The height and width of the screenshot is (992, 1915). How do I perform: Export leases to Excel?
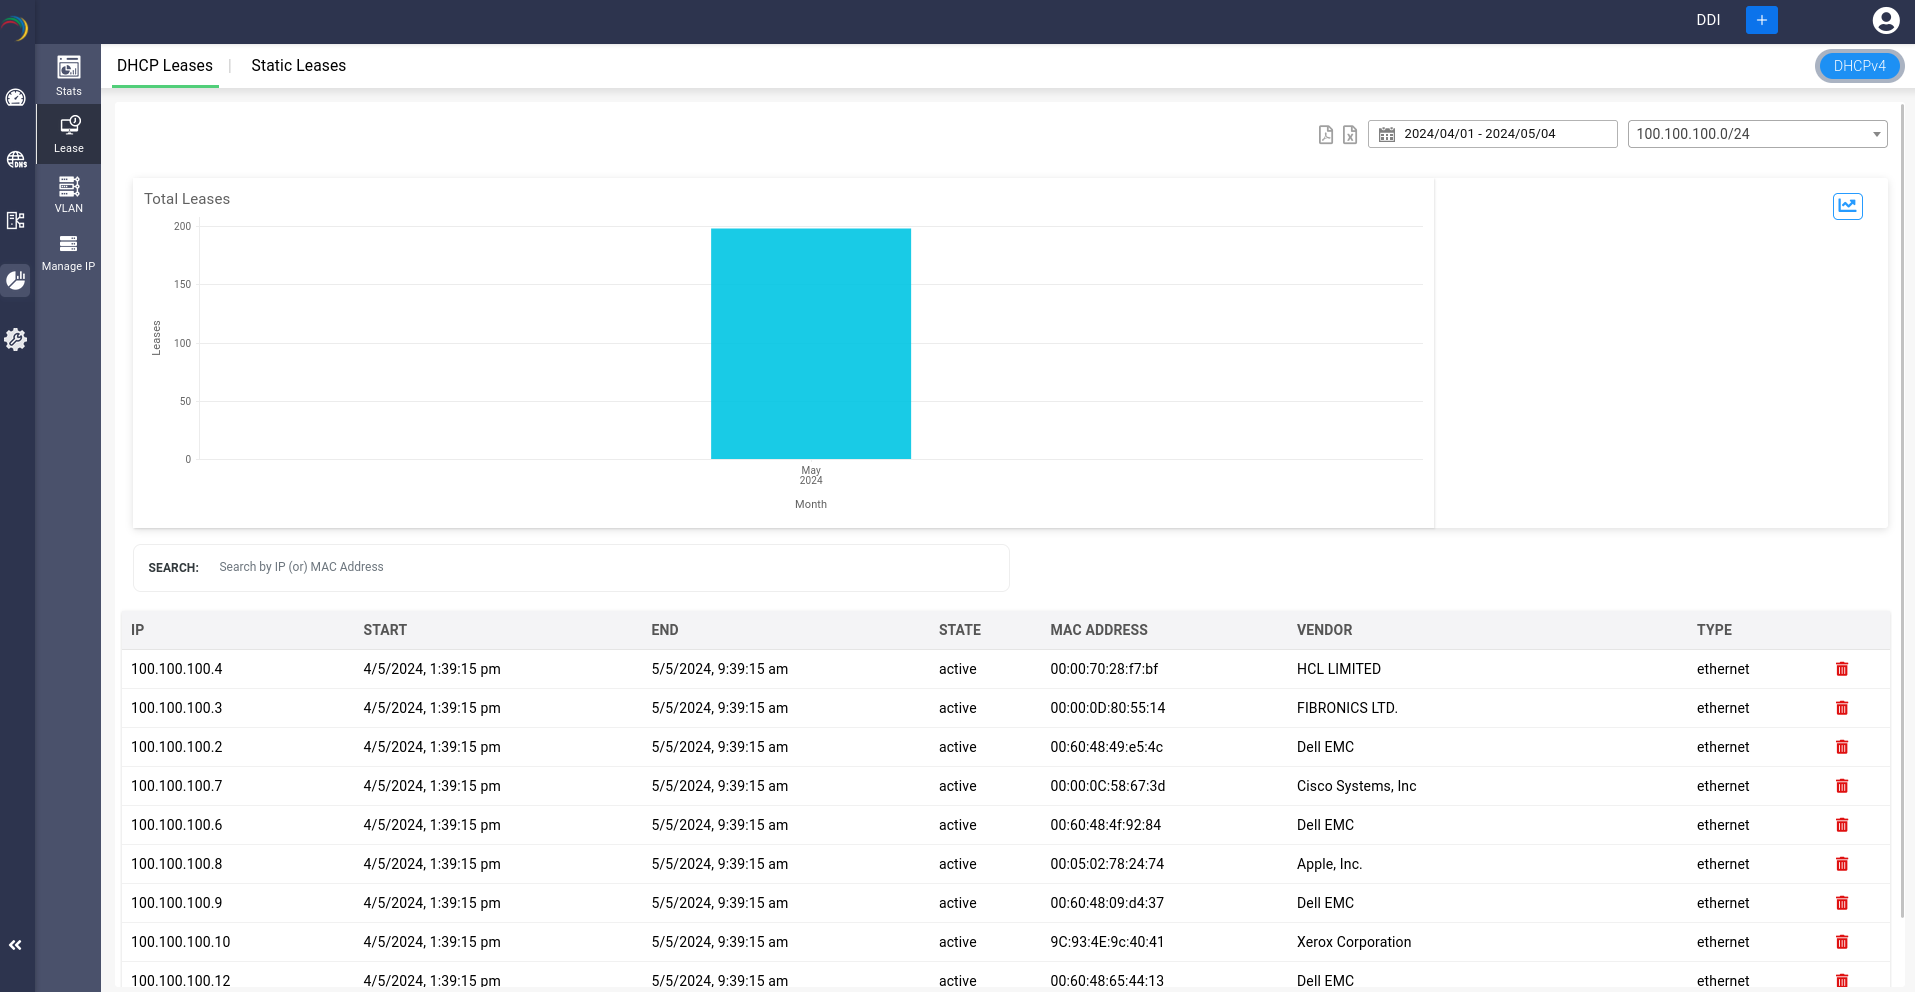point(1350,134)
